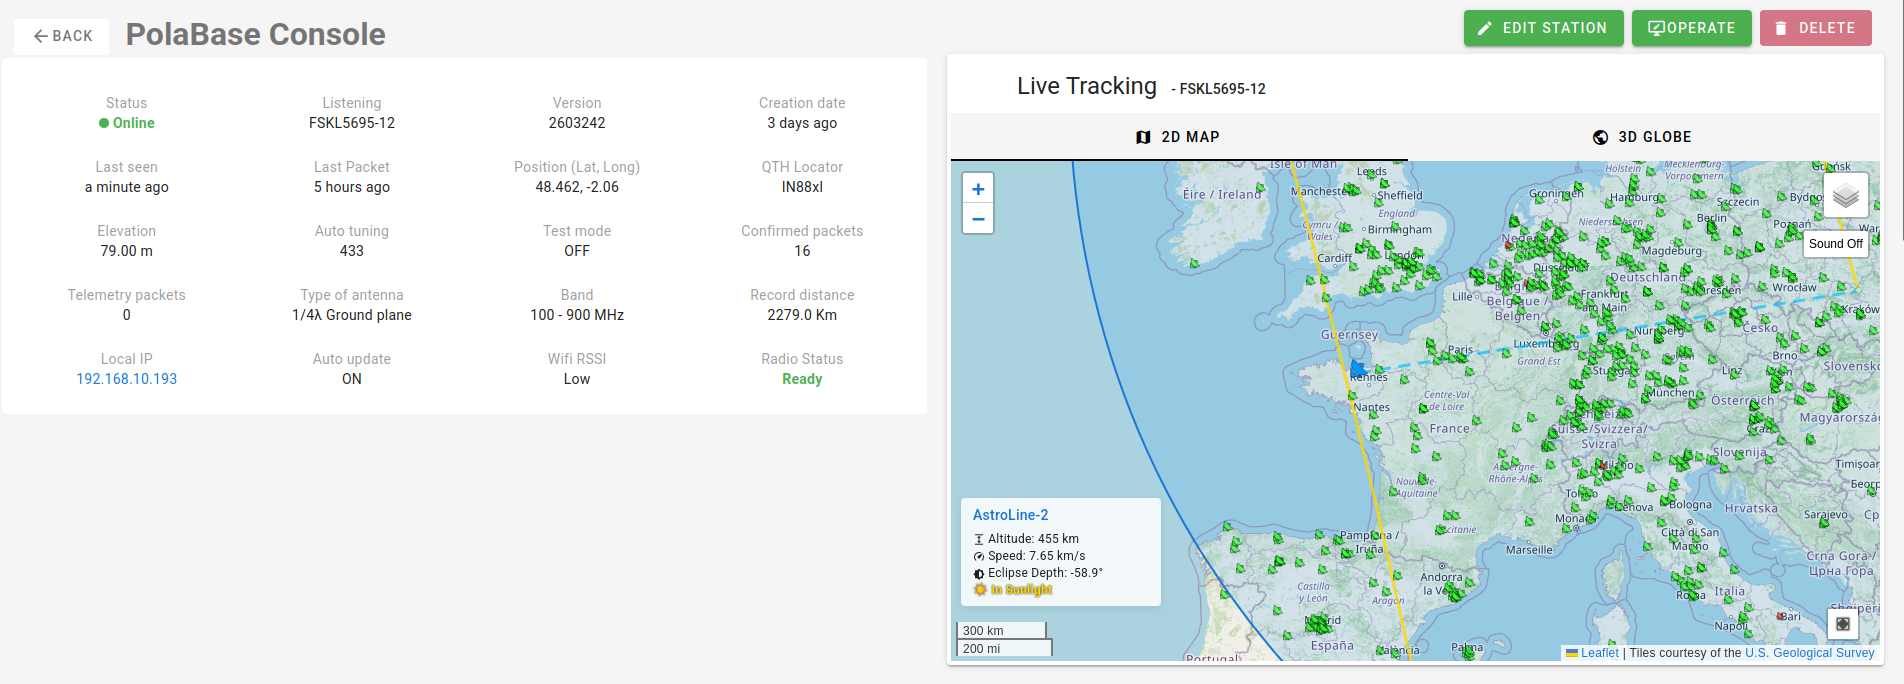Open the AstroLine-2 satellite link
This screenshot has width=1904, height=684.
pyautogui.click(x=1010, y=515)
